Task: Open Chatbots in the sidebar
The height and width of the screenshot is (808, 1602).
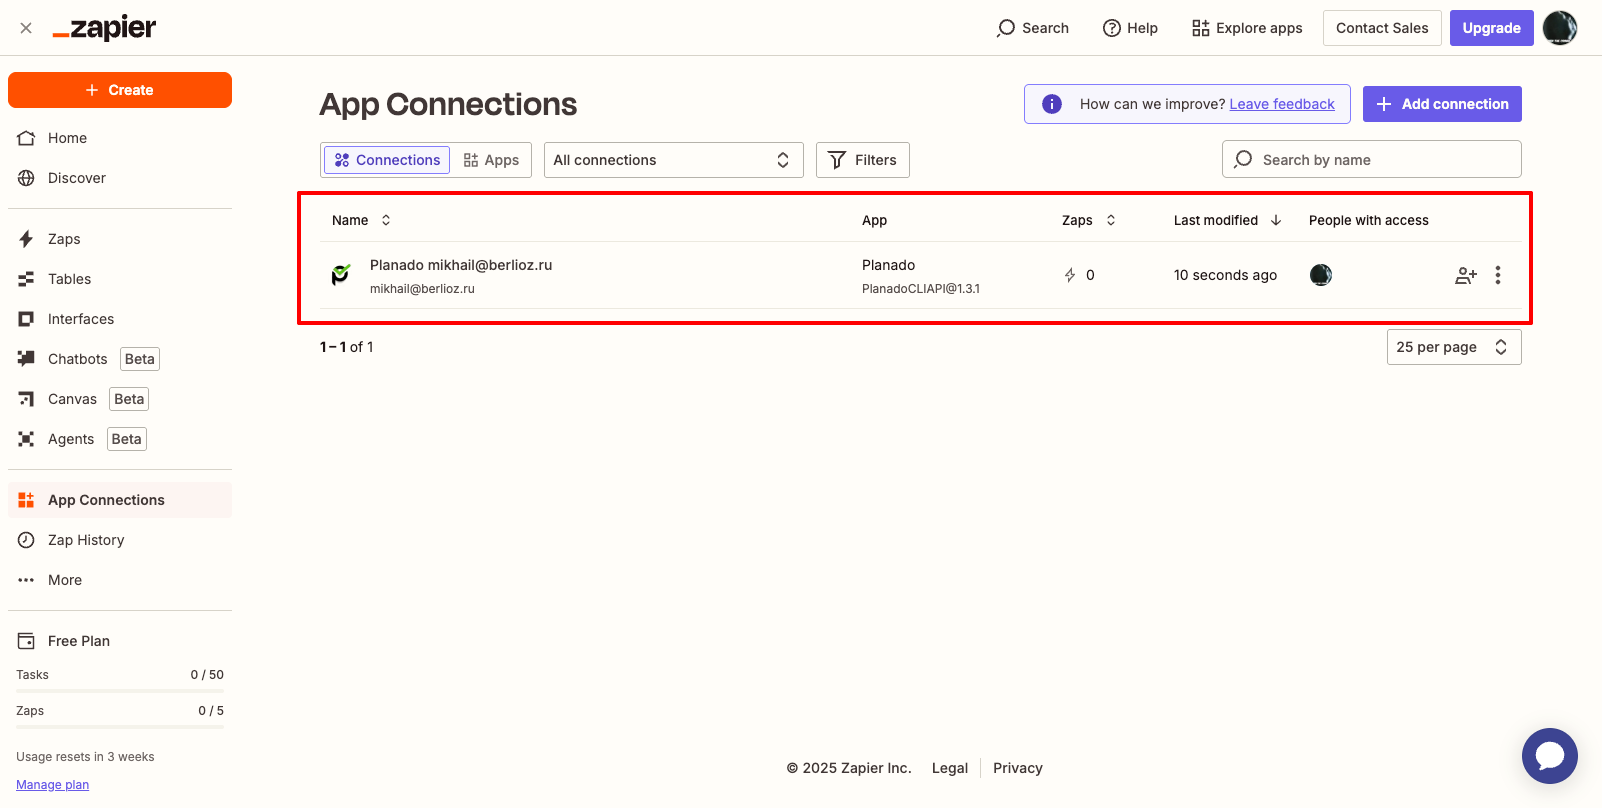Action: point(120,359)
